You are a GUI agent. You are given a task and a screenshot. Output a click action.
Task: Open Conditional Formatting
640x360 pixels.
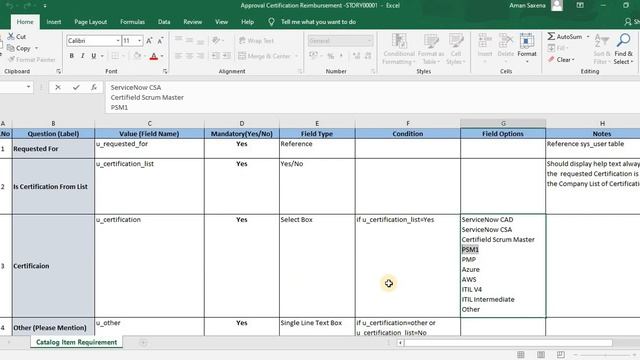(399, 49)
